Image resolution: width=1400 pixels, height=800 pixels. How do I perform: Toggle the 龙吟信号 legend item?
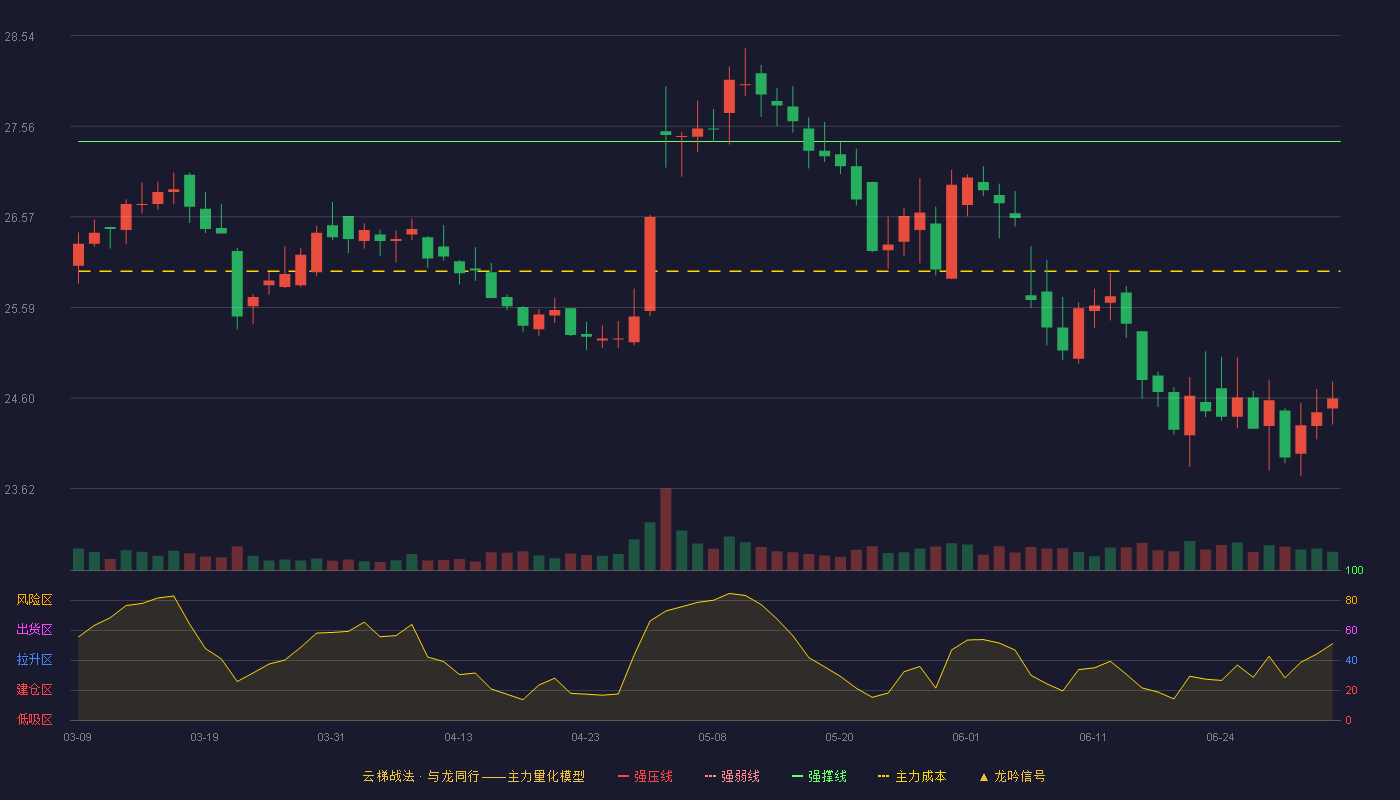coord(1012,776)
